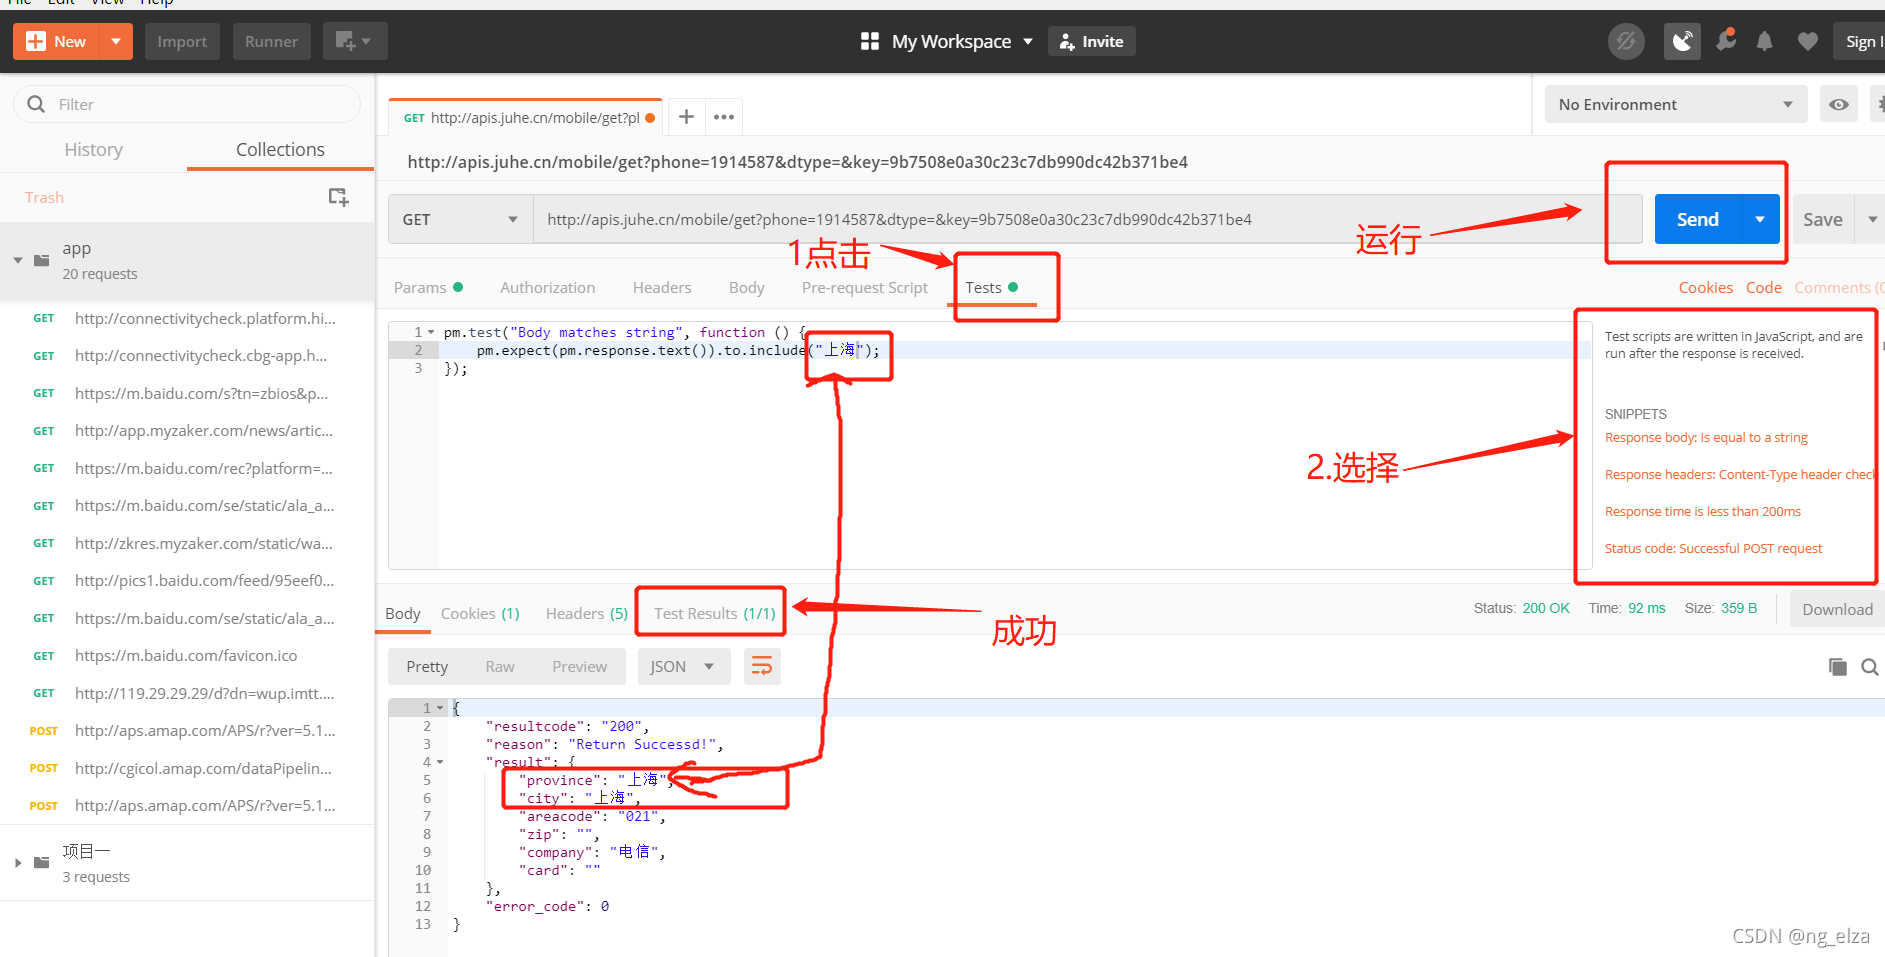
Task: Collapse line 1 code fold arrow
Action: pyautogui.click(x=431, y=332)
